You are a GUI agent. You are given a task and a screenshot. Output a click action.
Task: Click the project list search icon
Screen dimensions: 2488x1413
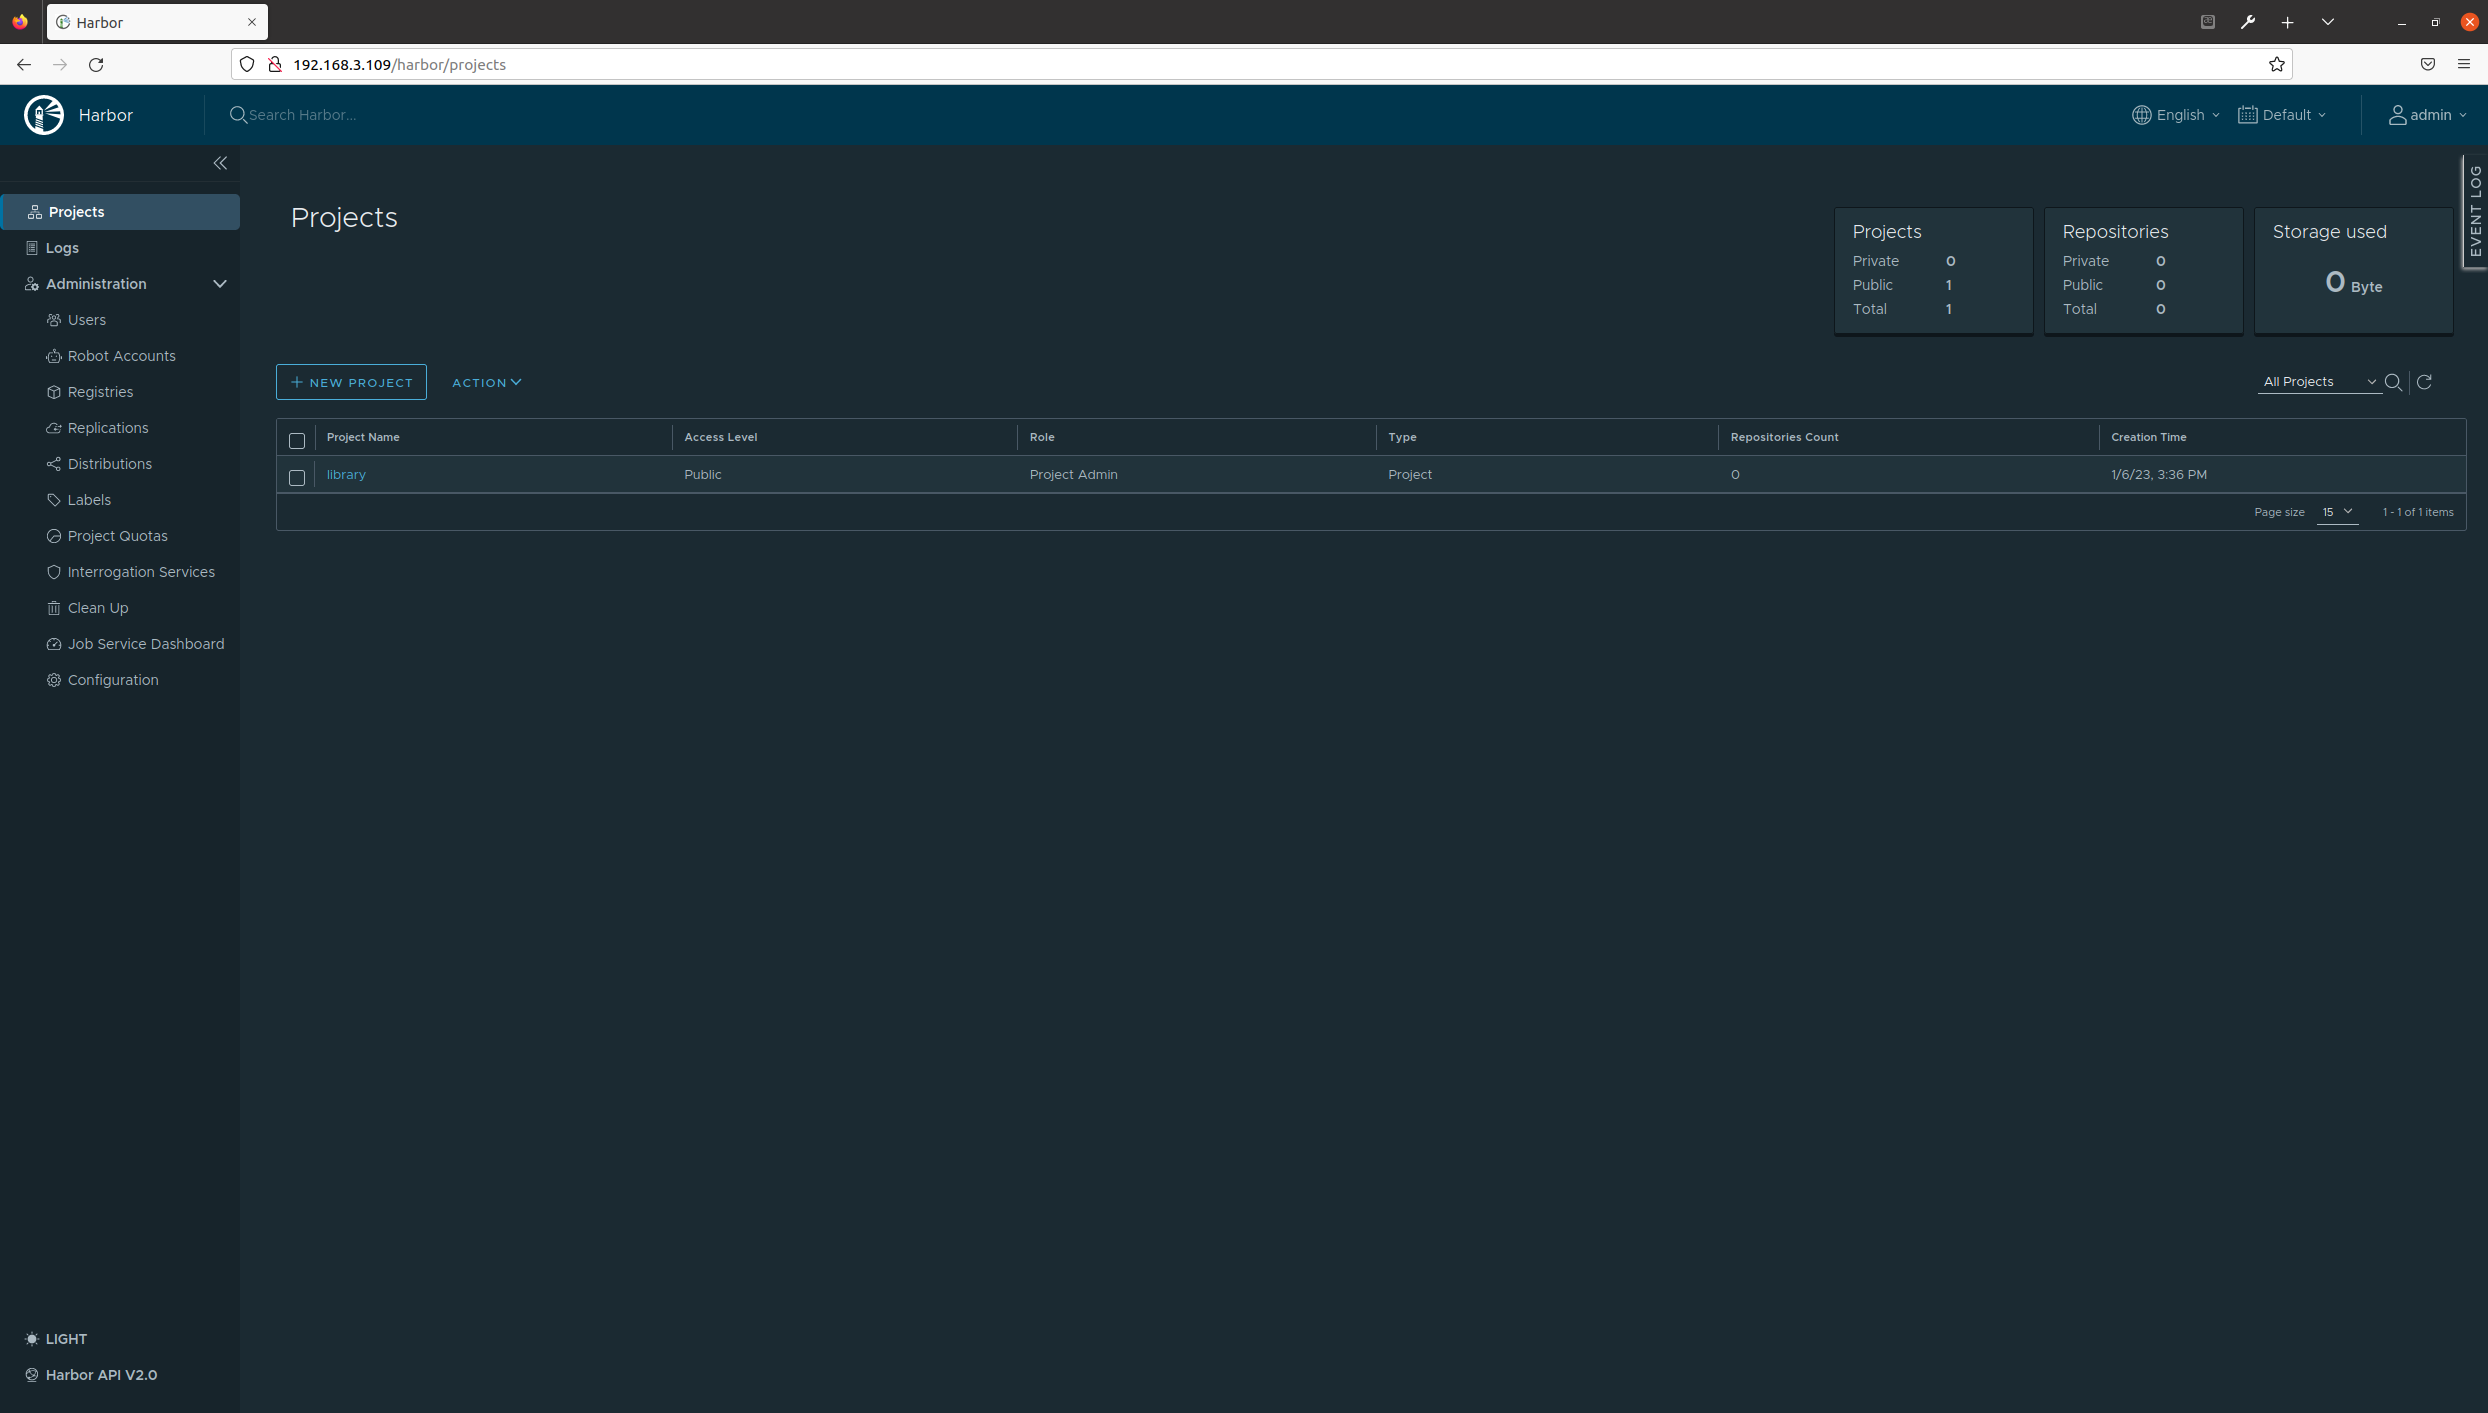pyautogui.click(x=2393, y=382)
